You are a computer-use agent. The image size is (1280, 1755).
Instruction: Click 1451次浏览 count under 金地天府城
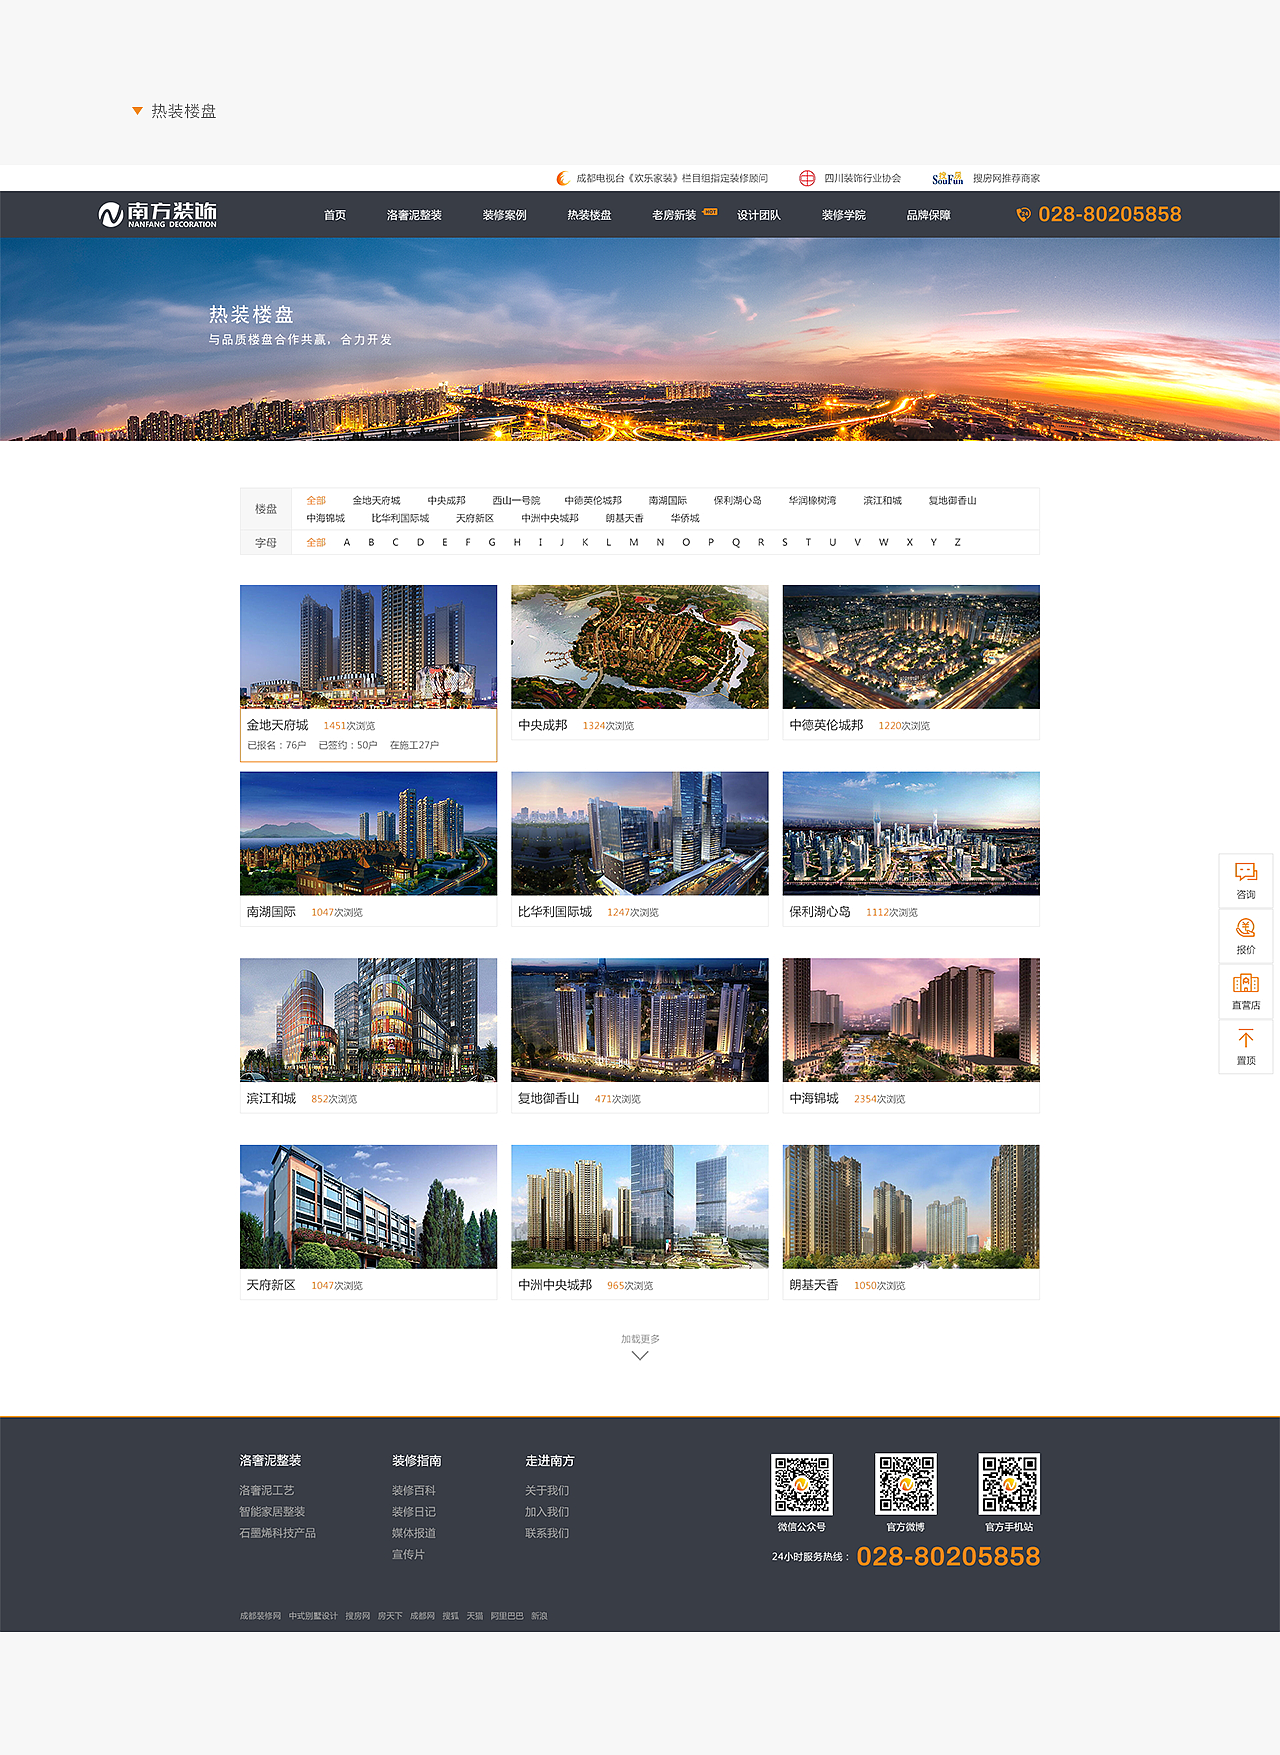coord(349,726)
